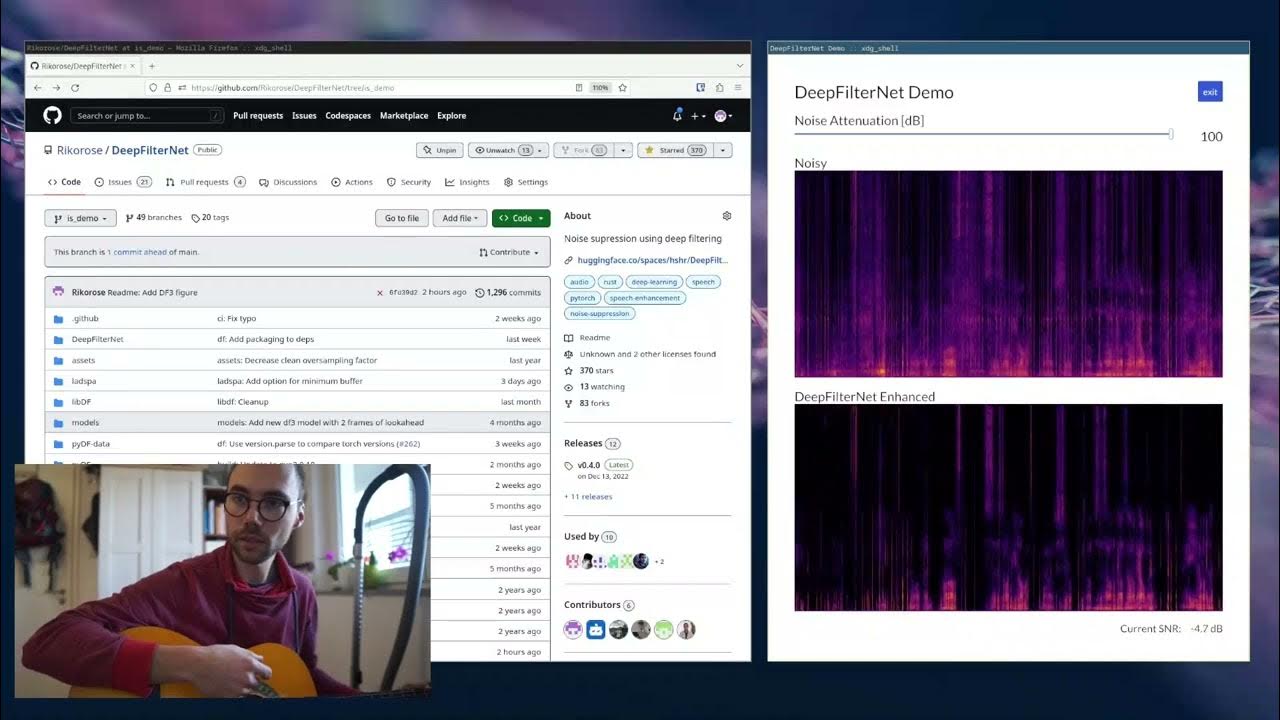Open Pull requests in GitHub header

[258, 116]
